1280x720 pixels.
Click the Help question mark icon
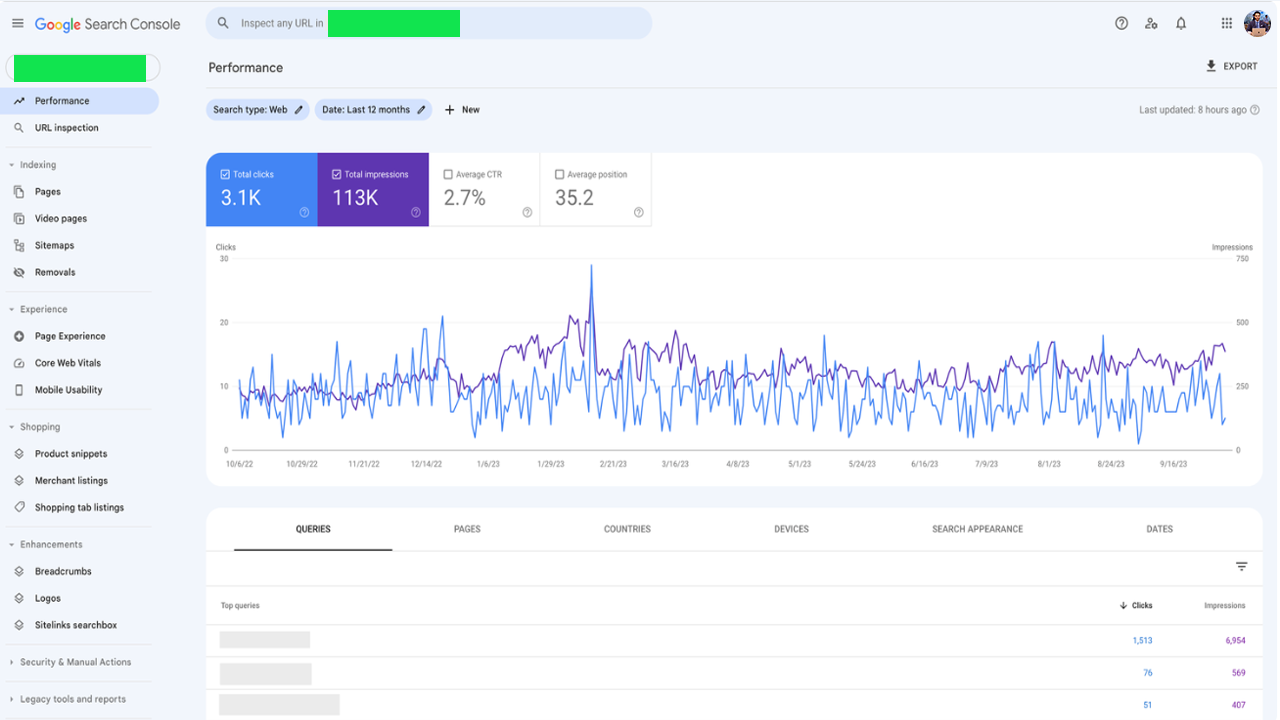click(x=1121, y=23)
